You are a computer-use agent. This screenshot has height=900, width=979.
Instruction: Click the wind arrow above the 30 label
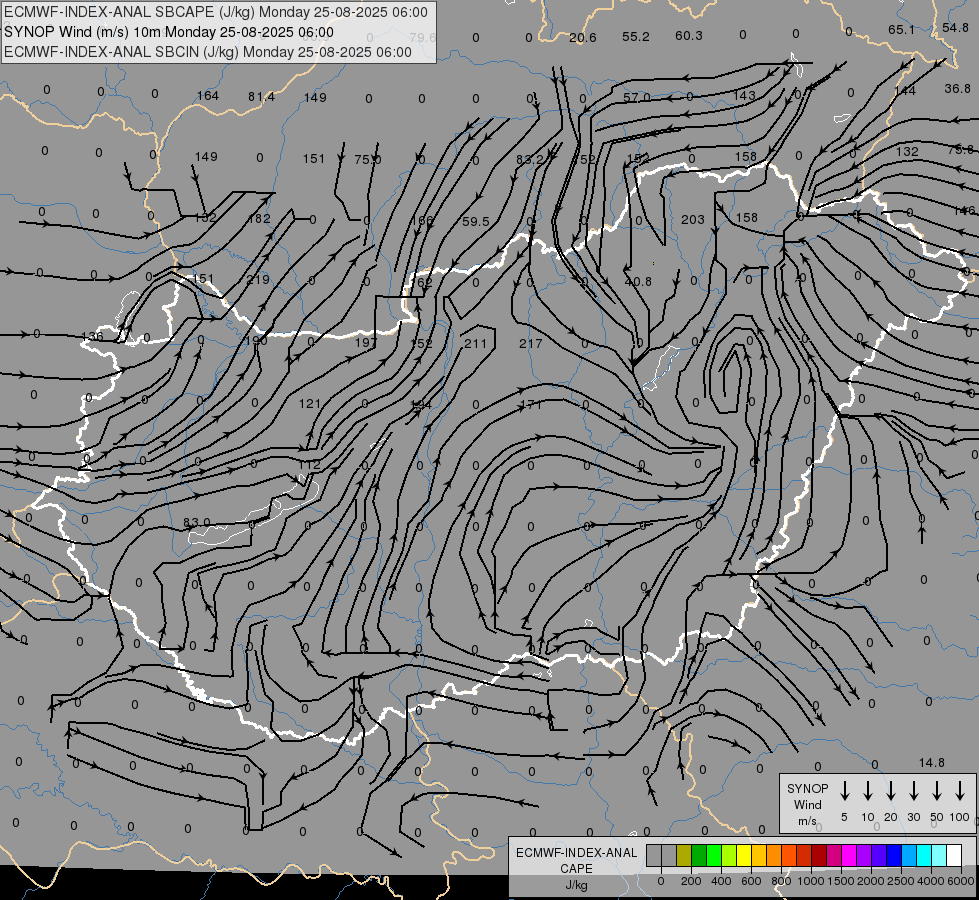[914, 791]
